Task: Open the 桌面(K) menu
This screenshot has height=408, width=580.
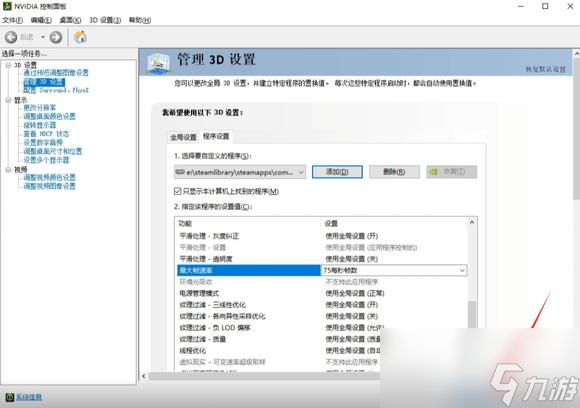Action: coord(70,20)
